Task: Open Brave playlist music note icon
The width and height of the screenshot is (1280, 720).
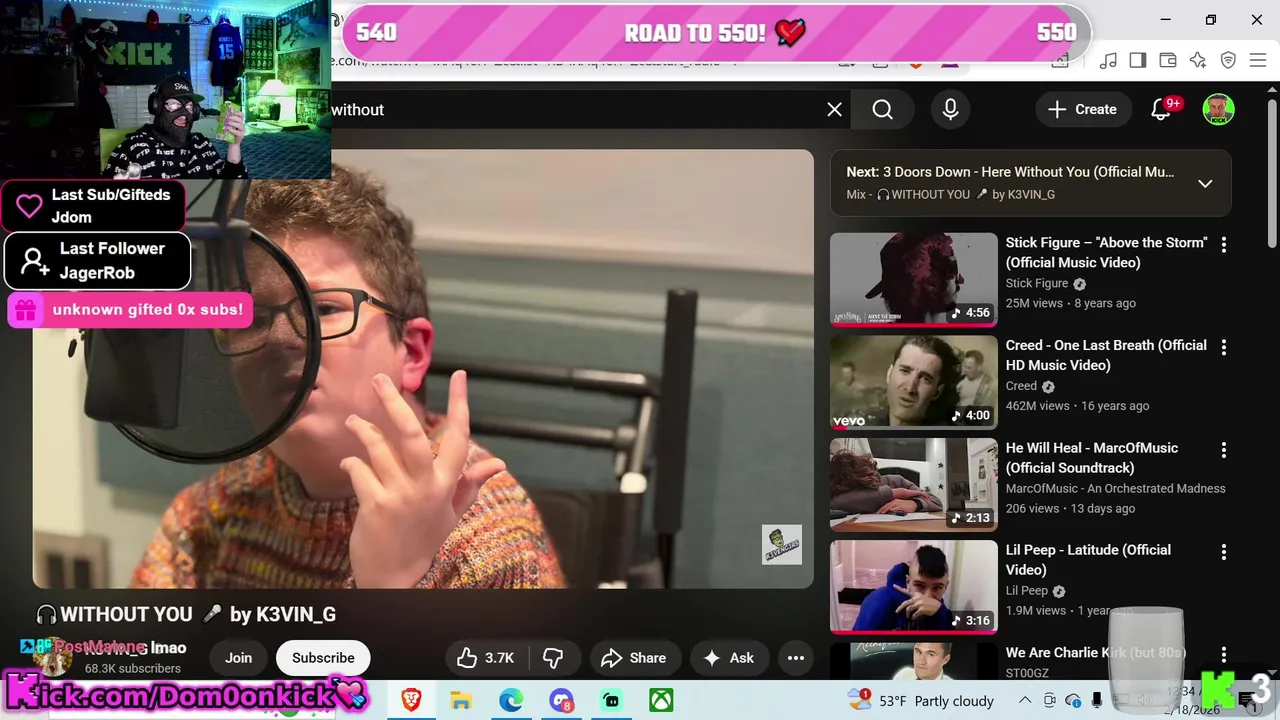Action: click(x=1108, y=60)
